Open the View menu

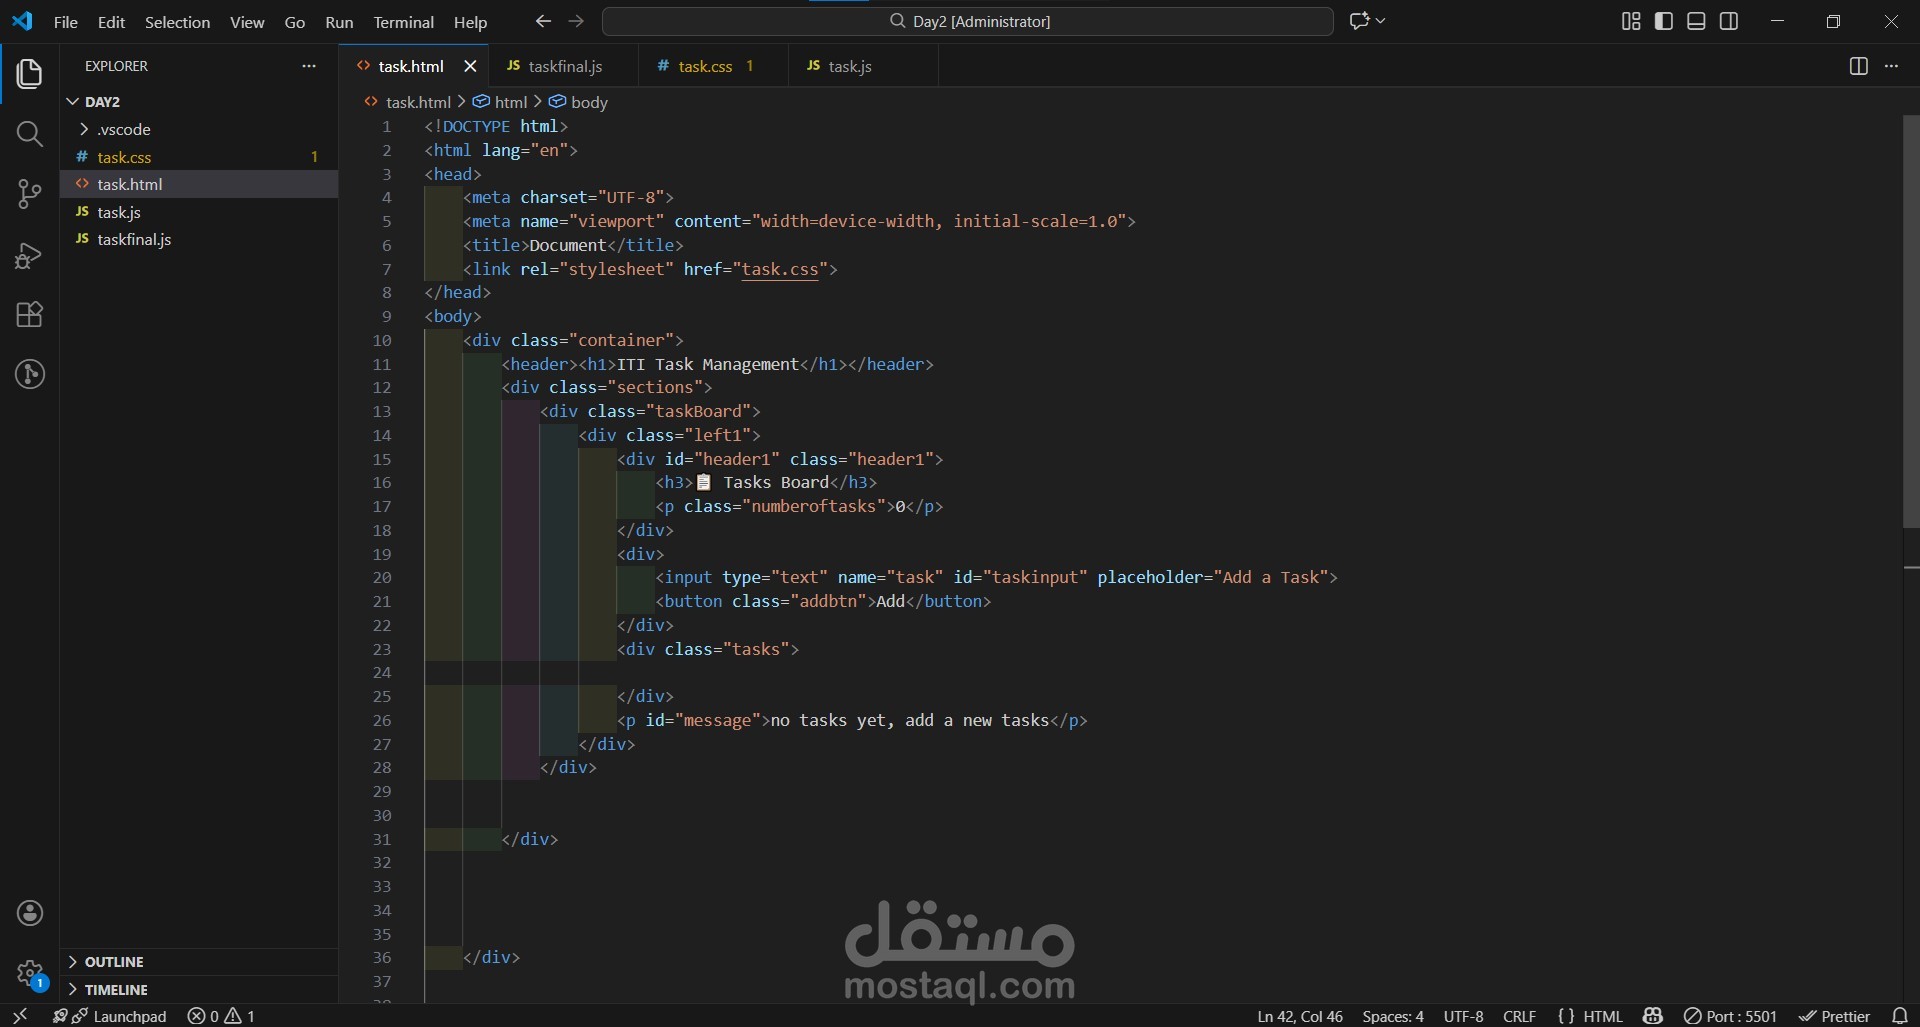pos(247,22)
